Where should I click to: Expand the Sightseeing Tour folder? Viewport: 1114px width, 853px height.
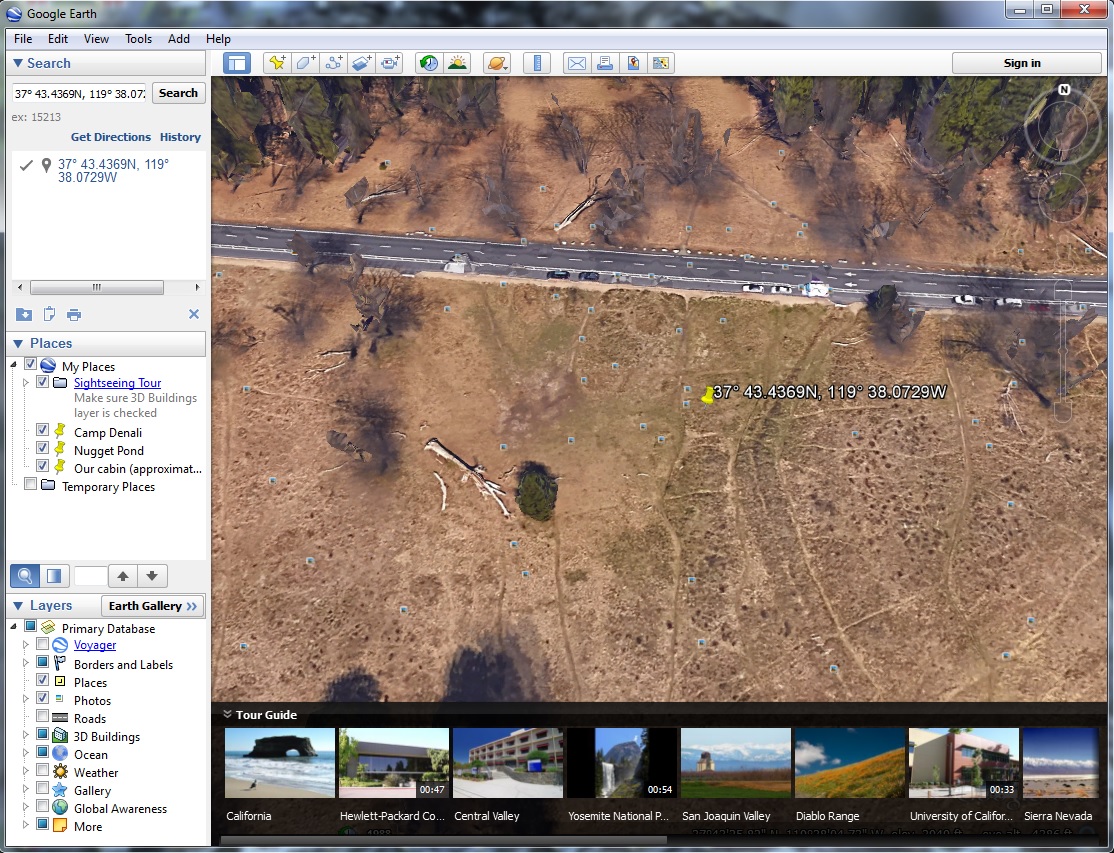pyautogui.click(x=26, y=383)
